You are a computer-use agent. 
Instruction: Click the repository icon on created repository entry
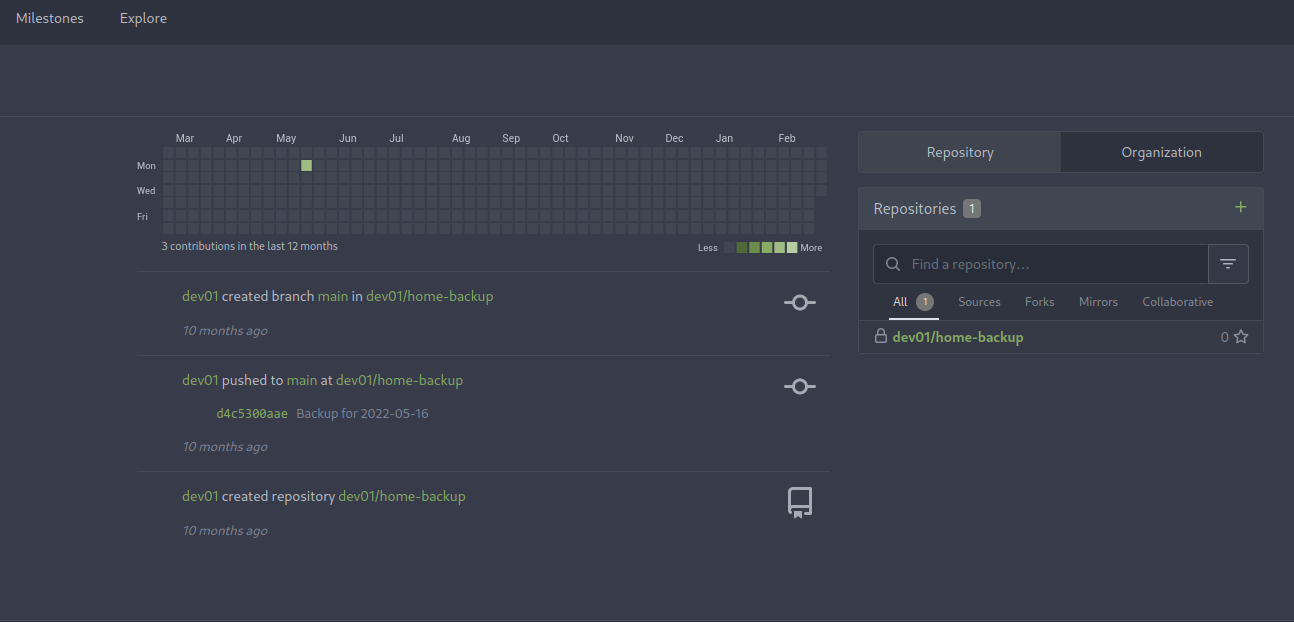pyautogui.click(x=800, y=502)
